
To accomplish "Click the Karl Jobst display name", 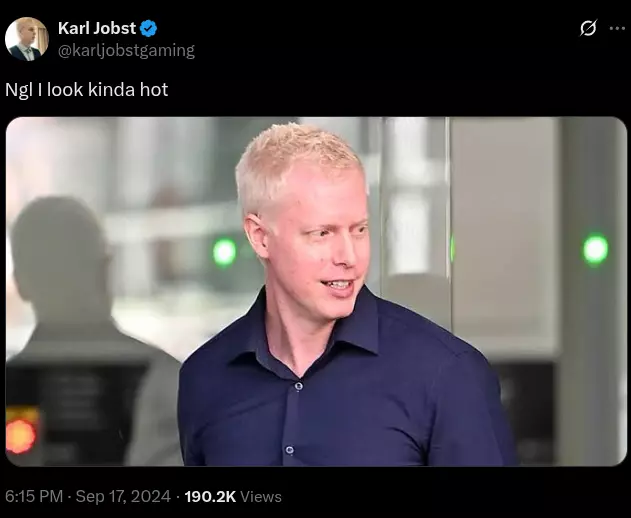I will (97, 28).
